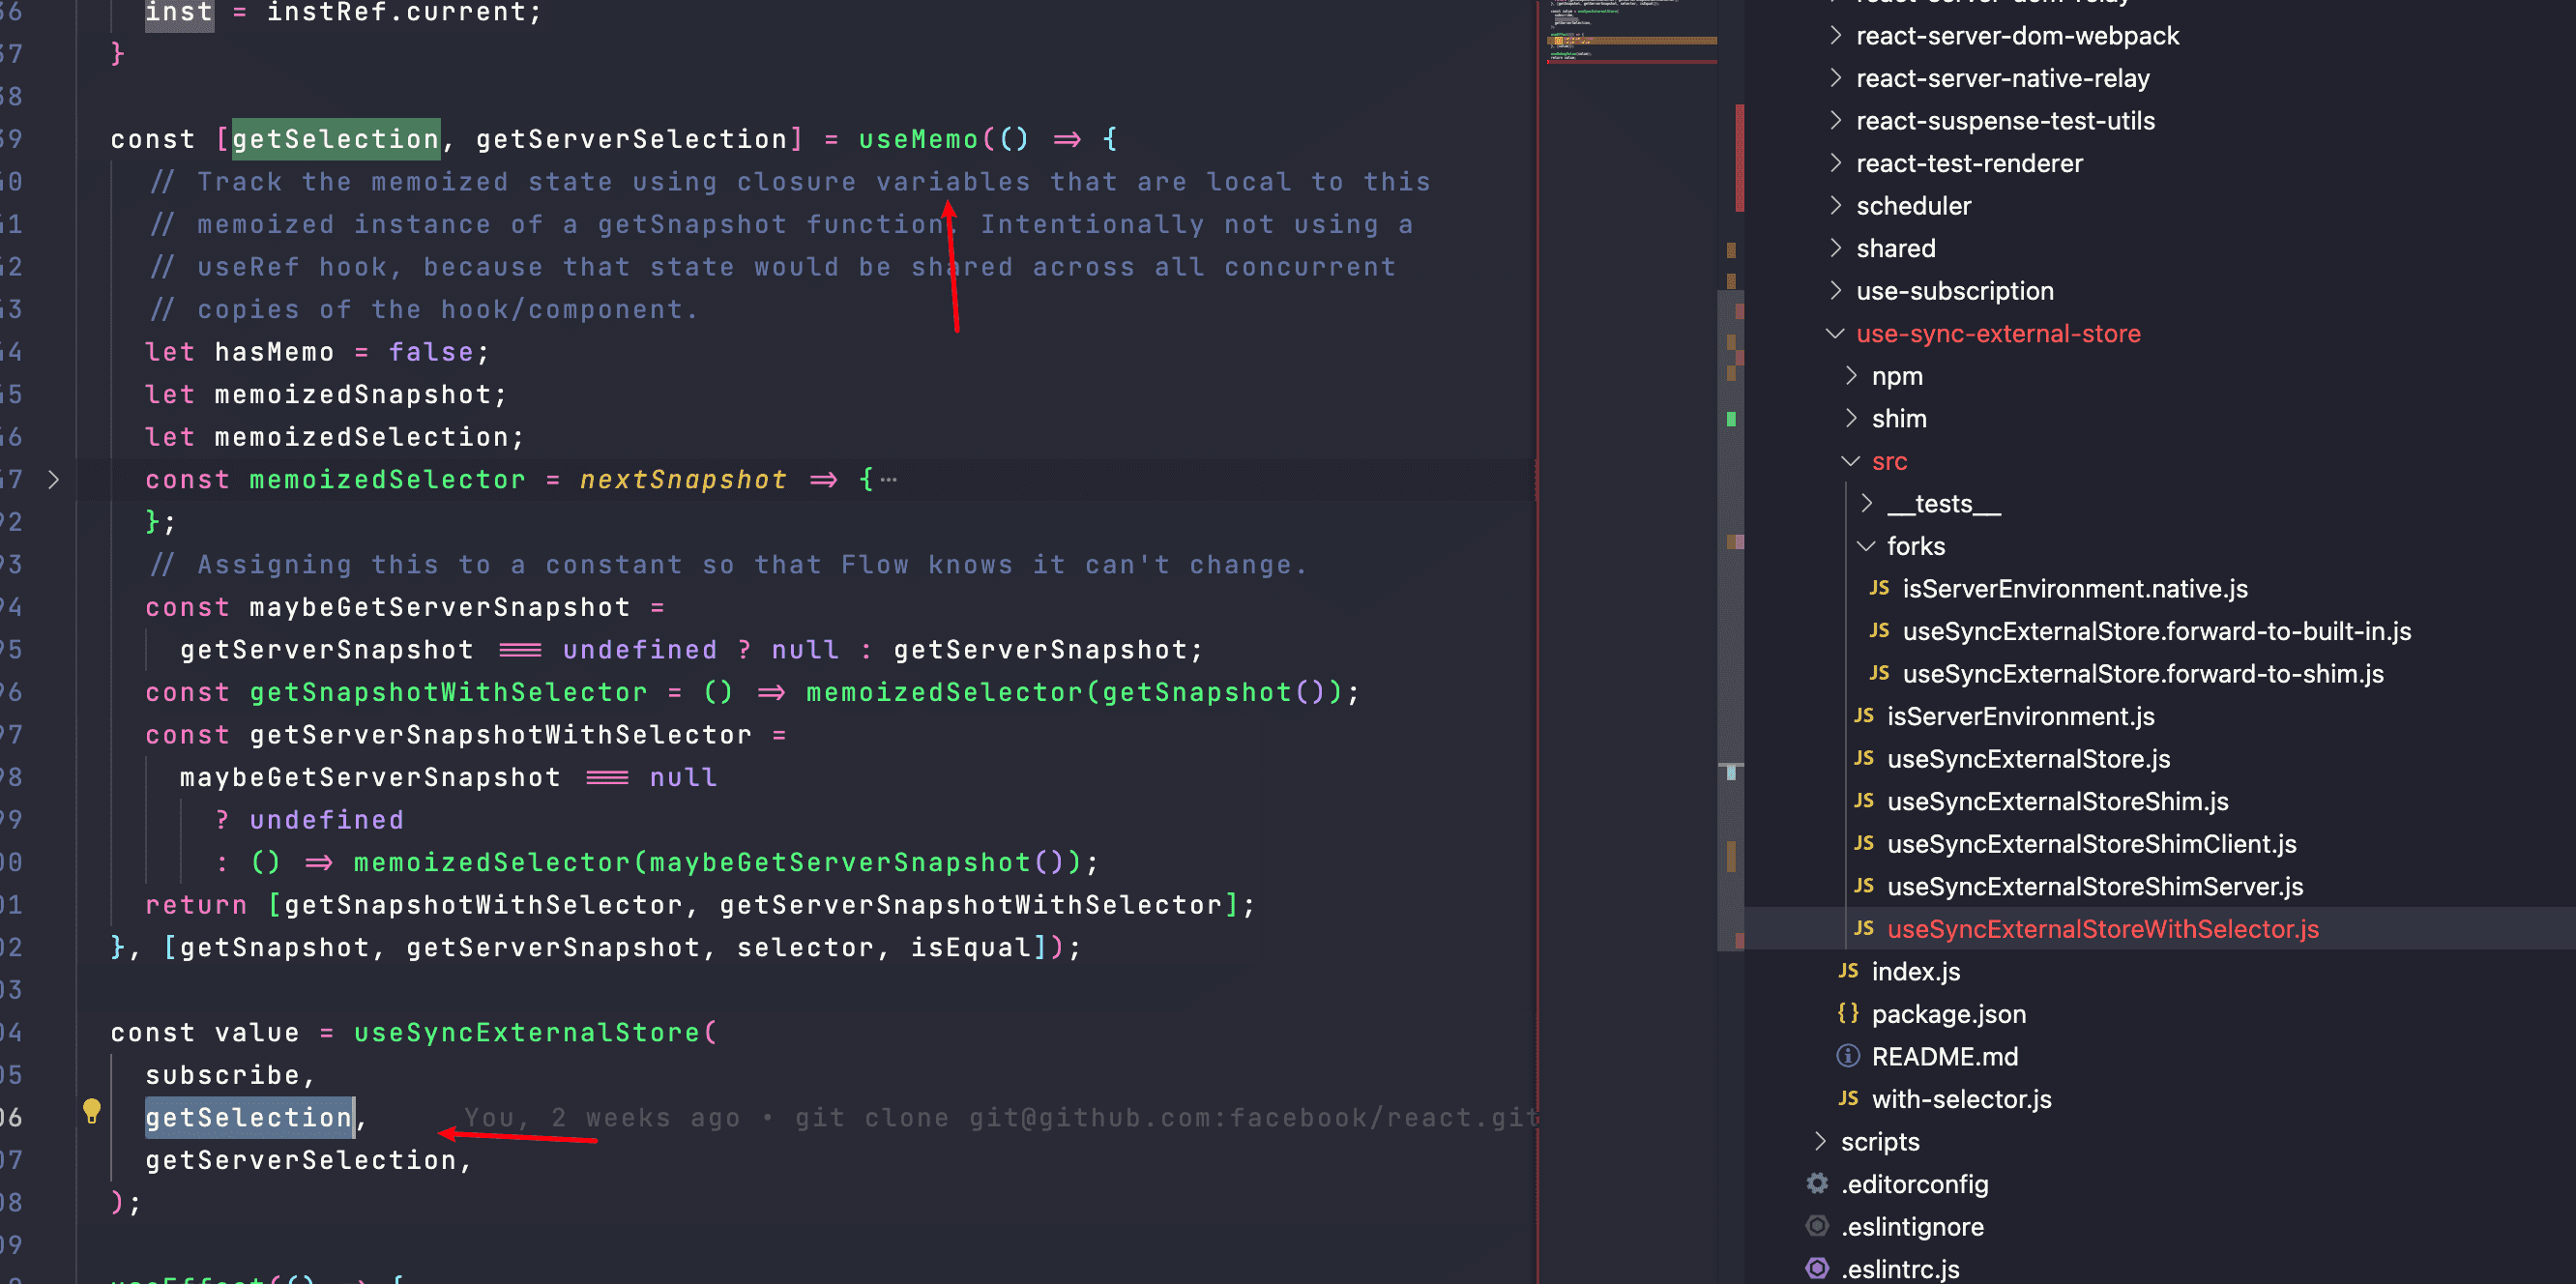The image size is (2576, 1284).
Task: Open index.js in the file tree
Action: click(x=1915, y=971)
